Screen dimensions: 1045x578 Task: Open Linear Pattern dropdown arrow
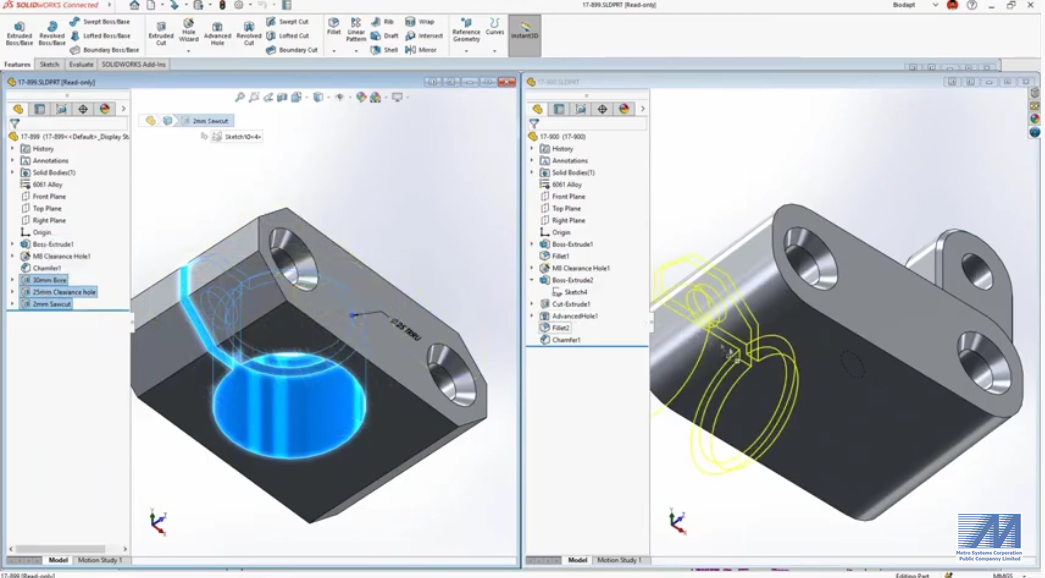[x=356, y=51]
